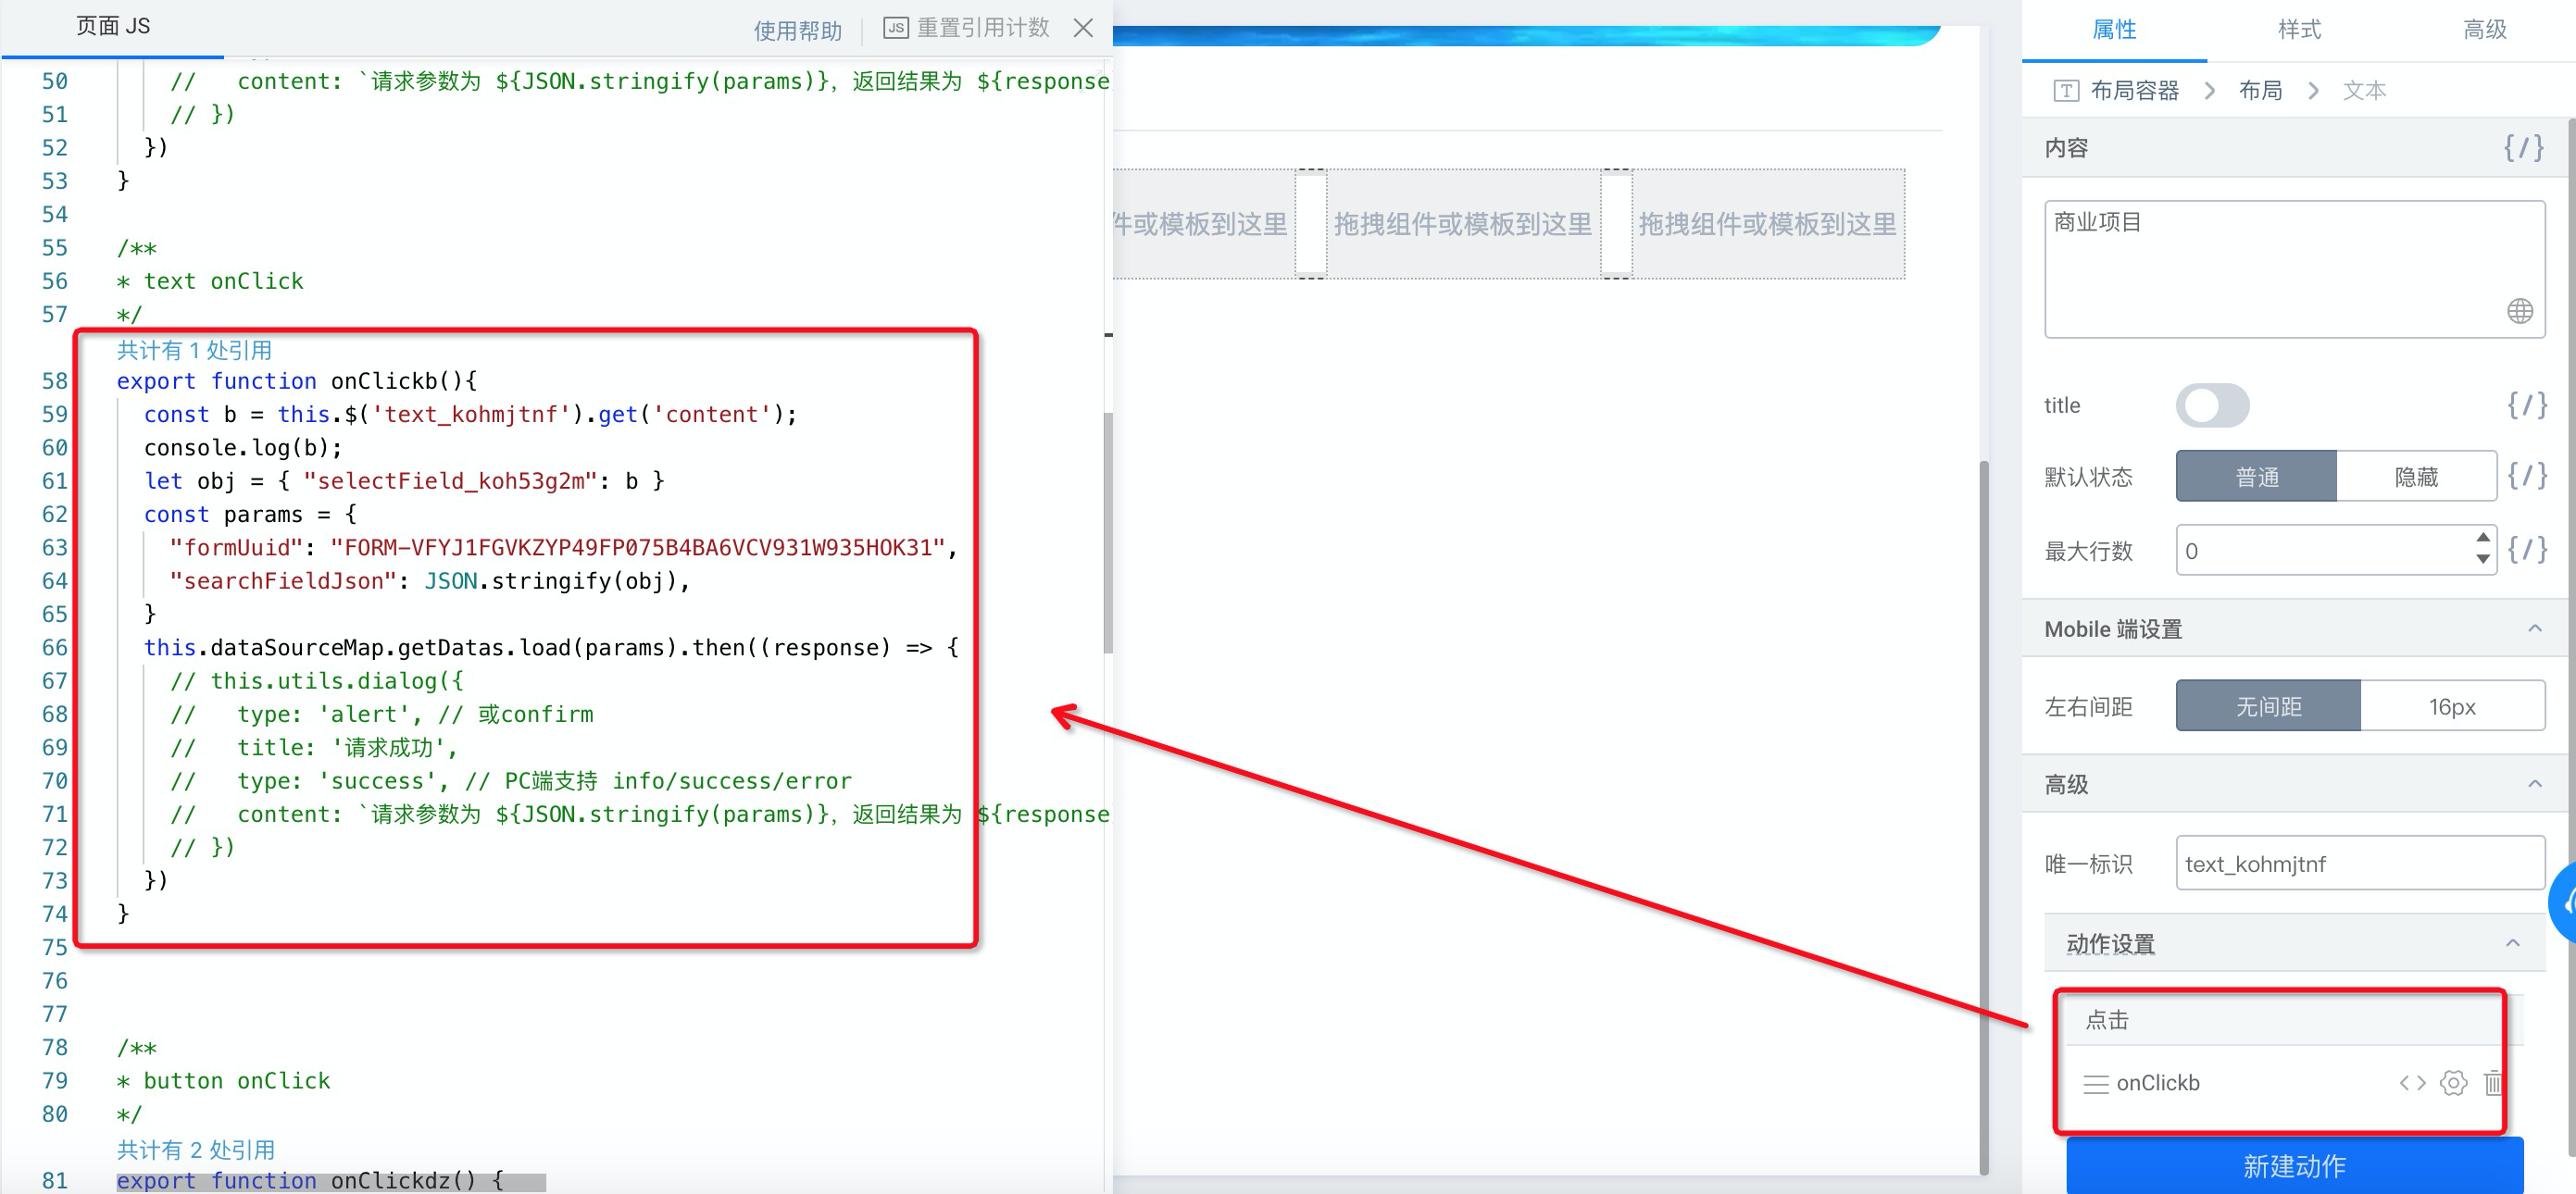Click the console.log(b) line
Screen dimensions: 2576x1194
[243, 448]
